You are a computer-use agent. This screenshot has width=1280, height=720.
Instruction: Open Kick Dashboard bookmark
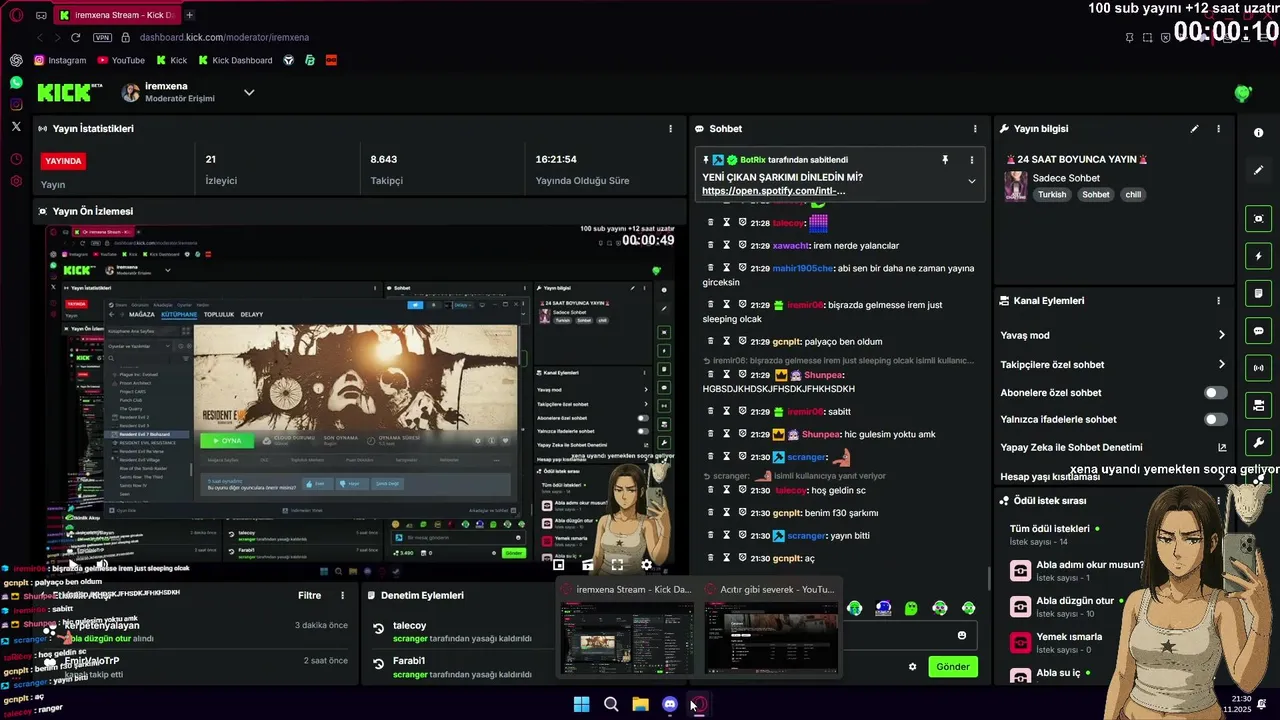[x=235, y=60]
